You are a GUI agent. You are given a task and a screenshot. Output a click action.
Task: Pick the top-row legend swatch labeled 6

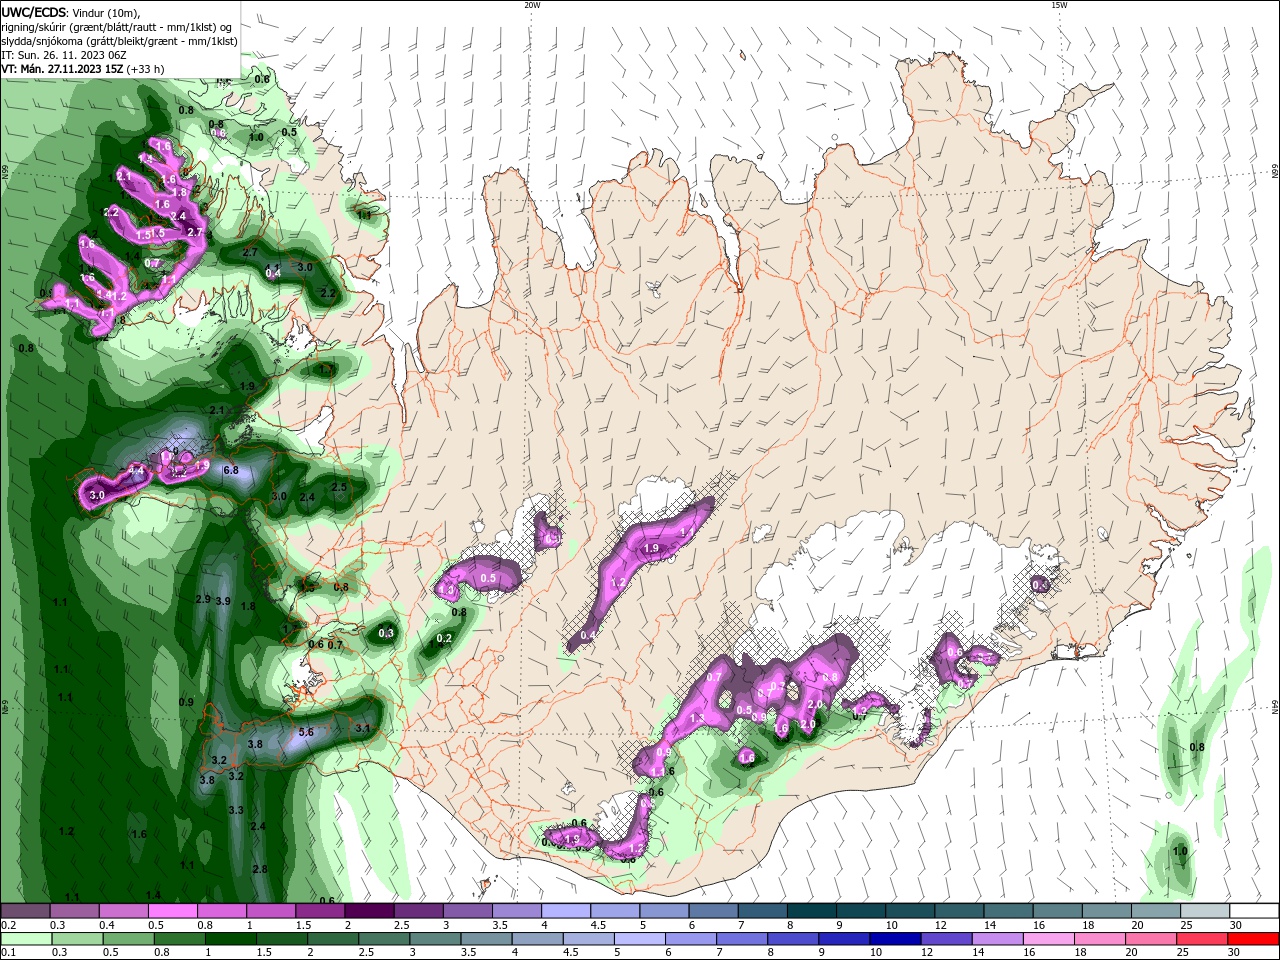click(714, 911)
